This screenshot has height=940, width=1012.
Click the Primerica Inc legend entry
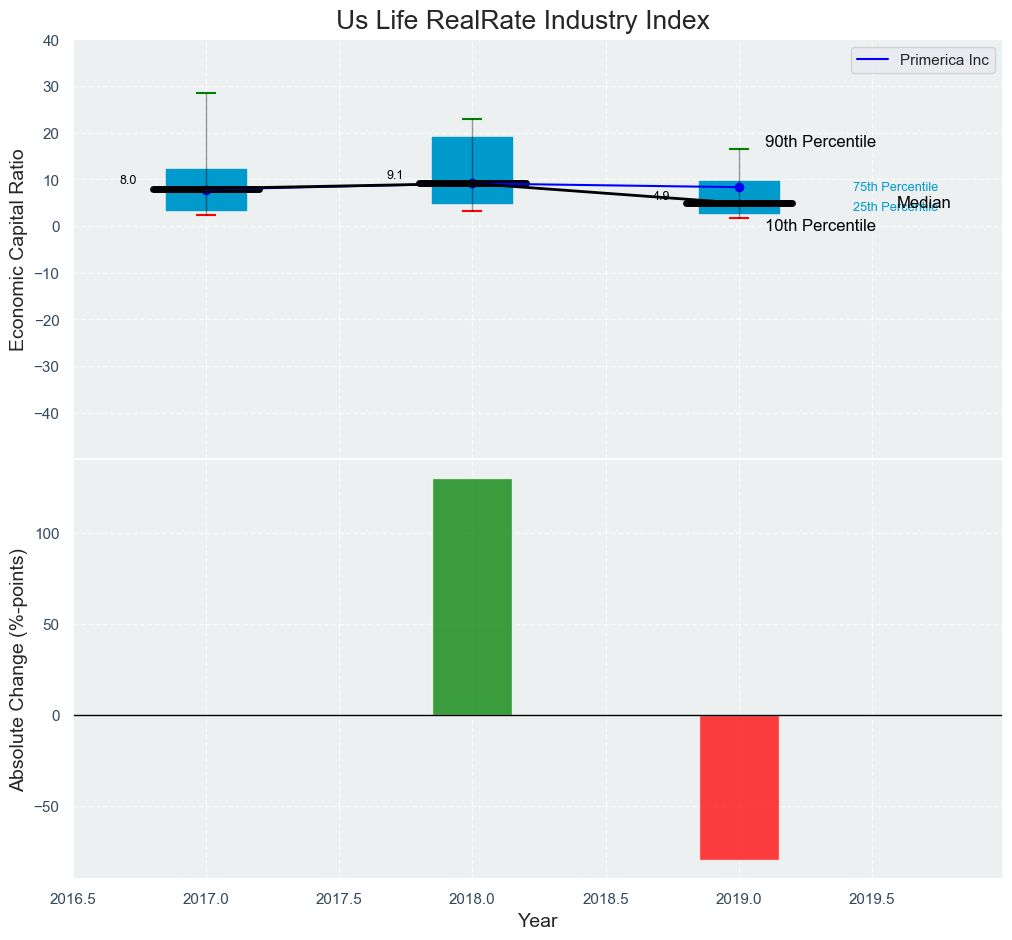click(922, 60)
